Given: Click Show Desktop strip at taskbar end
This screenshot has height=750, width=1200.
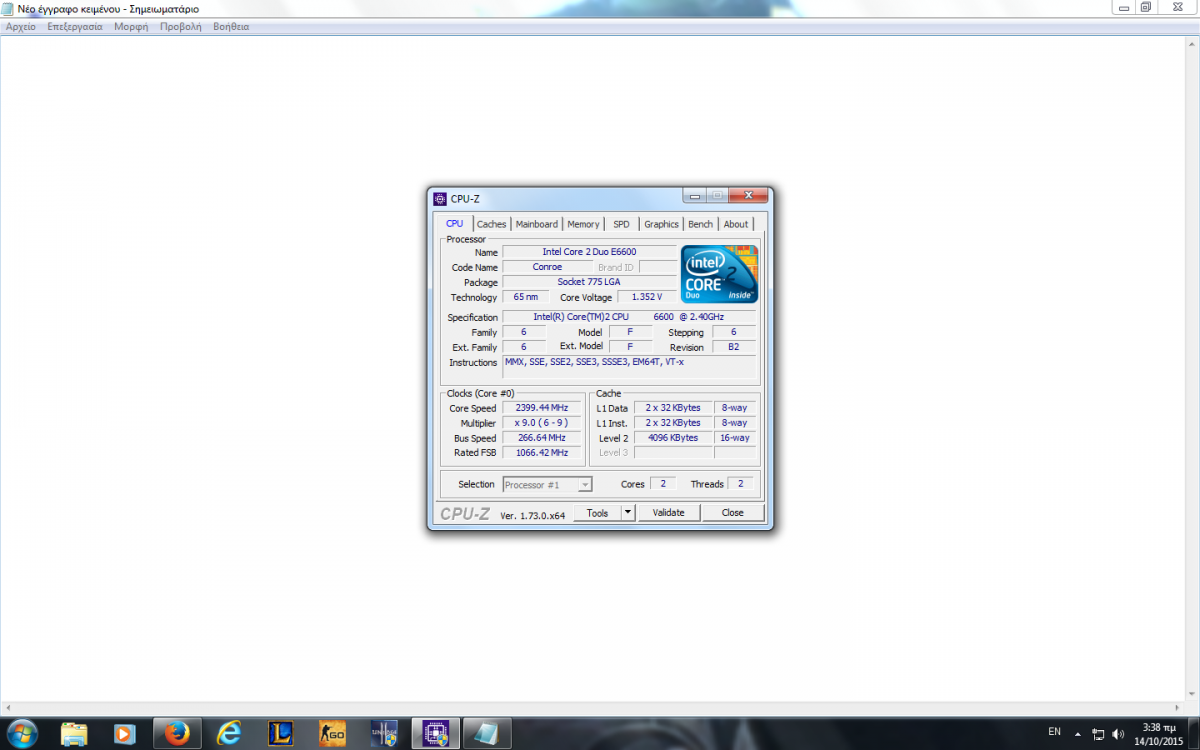Looking at the screenshot, I should click(1193, 733).
